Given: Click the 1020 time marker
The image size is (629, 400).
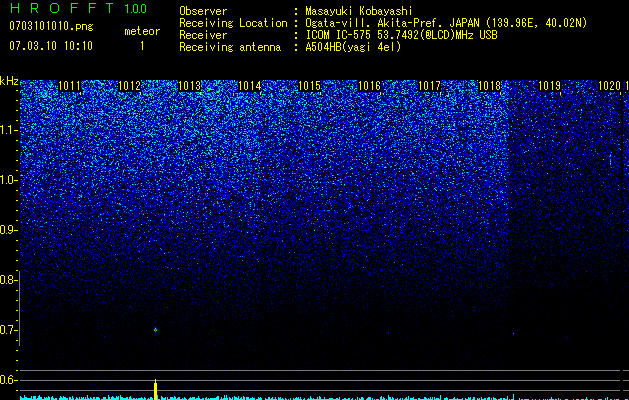Looking at the screenshot, I should pyautogui.click(x=609, y=86).
